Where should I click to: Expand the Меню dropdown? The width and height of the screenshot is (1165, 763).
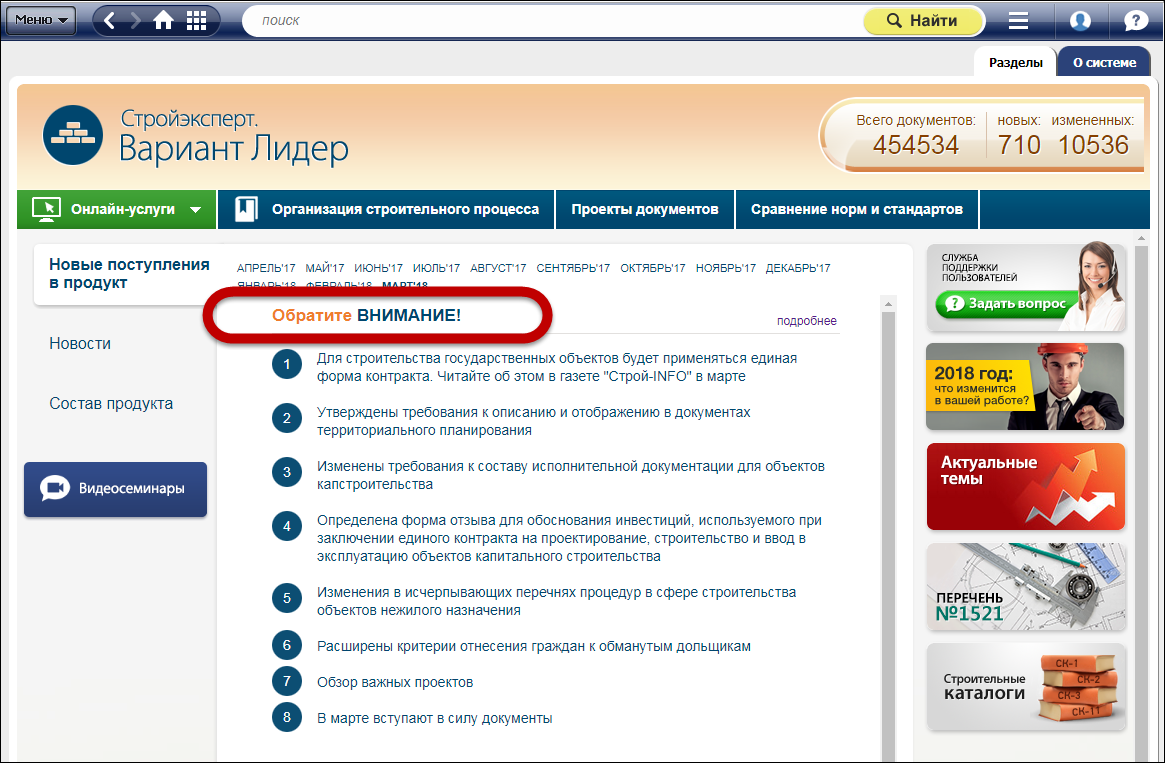pos(41,20)
